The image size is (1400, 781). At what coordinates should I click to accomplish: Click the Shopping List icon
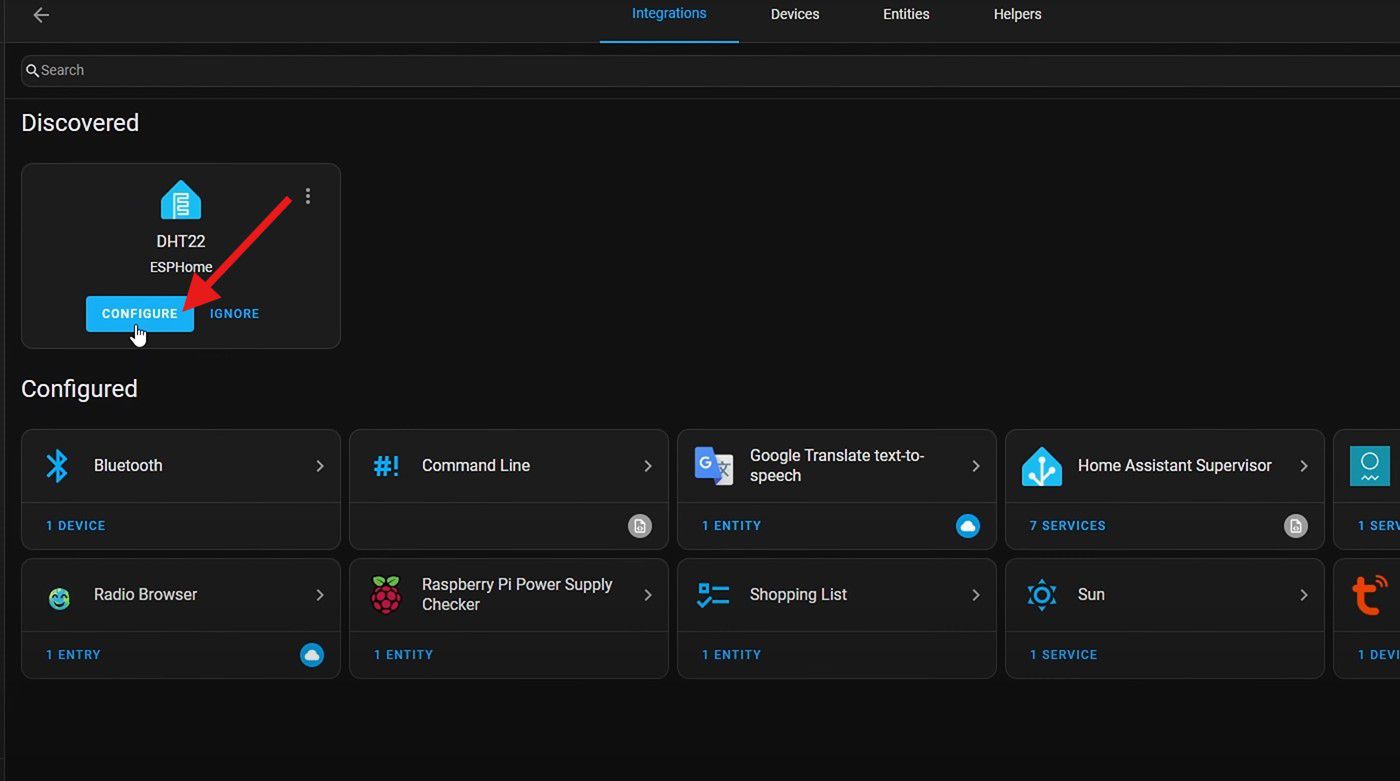point(713,595)
